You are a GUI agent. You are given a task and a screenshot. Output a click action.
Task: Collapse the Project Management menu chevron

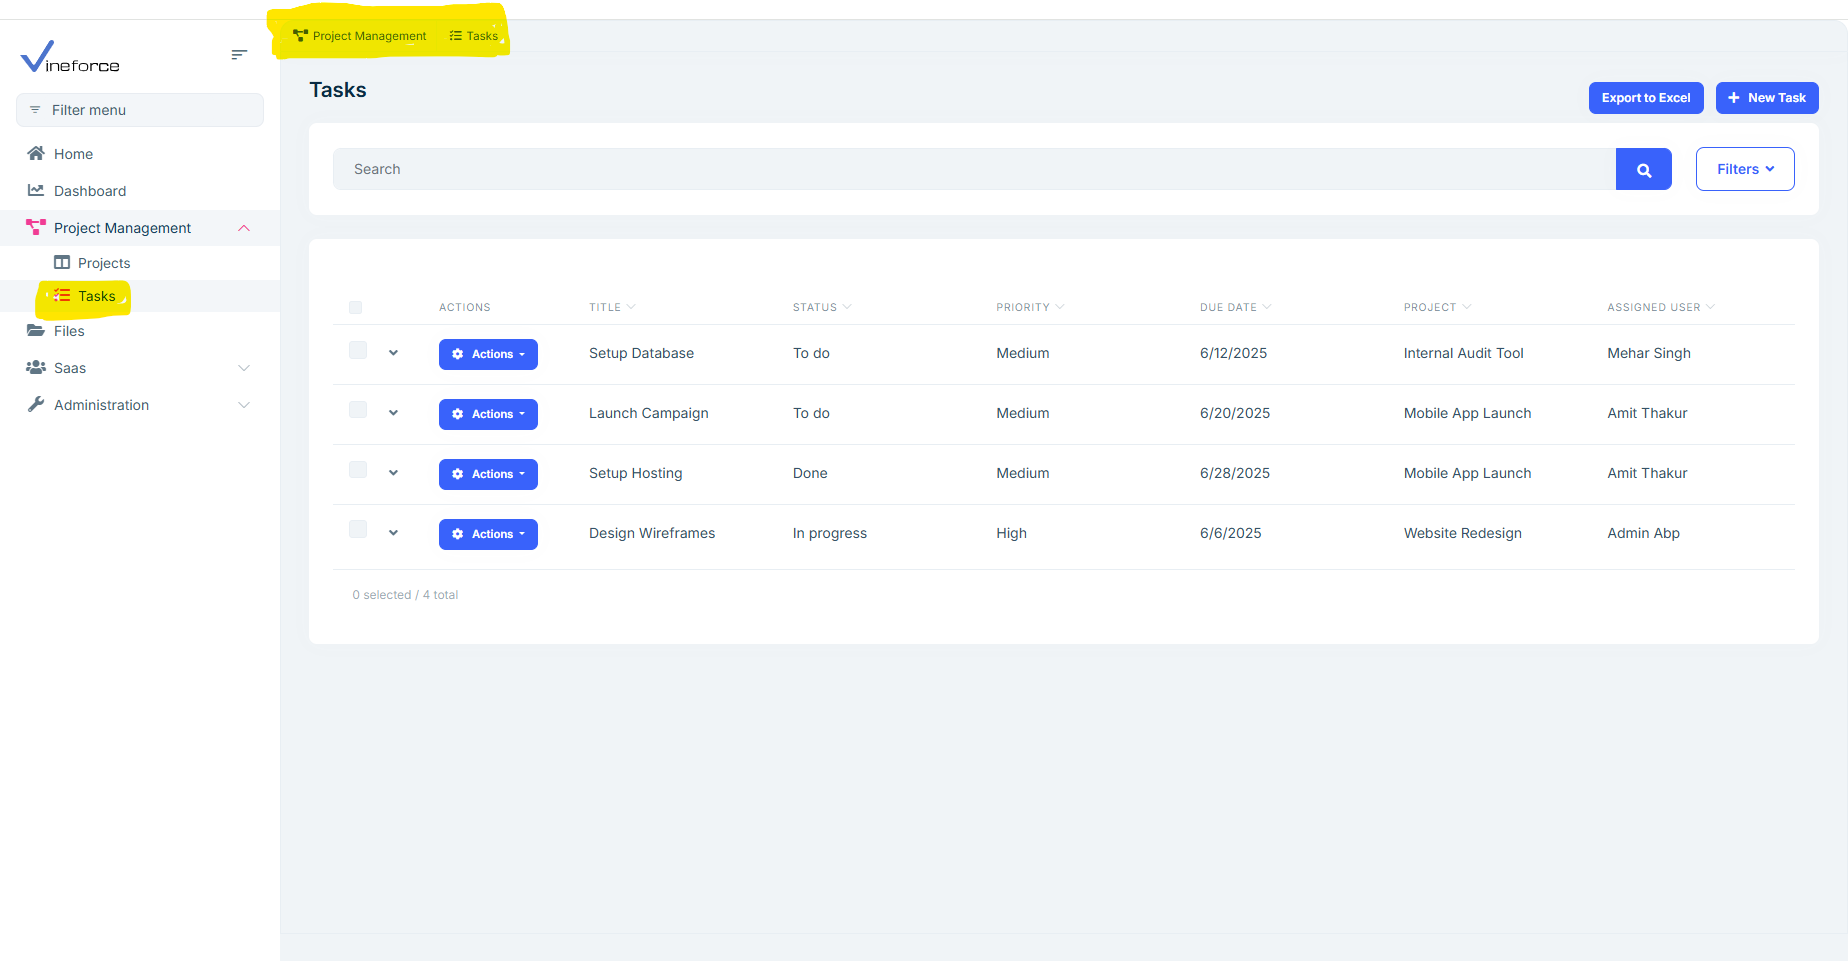pyautogui.click(x=244, y=228)
